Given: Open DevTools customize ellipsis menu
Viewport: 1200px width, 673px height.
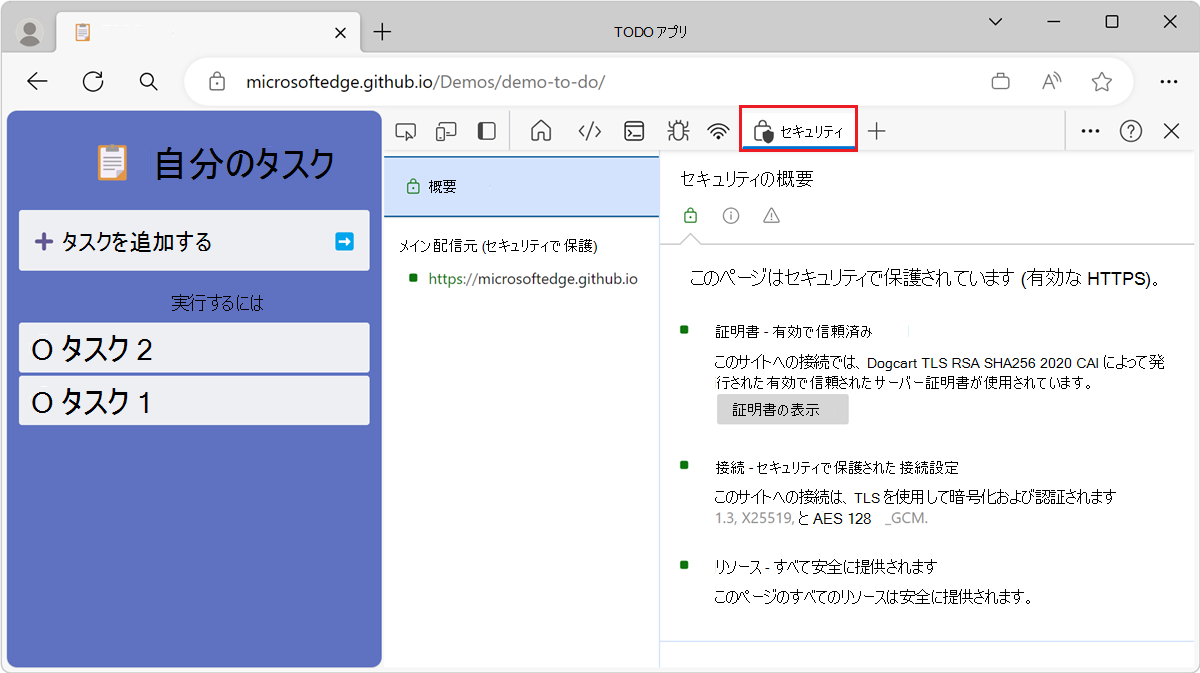Looking at the screenshot, I should point(1091,131).
